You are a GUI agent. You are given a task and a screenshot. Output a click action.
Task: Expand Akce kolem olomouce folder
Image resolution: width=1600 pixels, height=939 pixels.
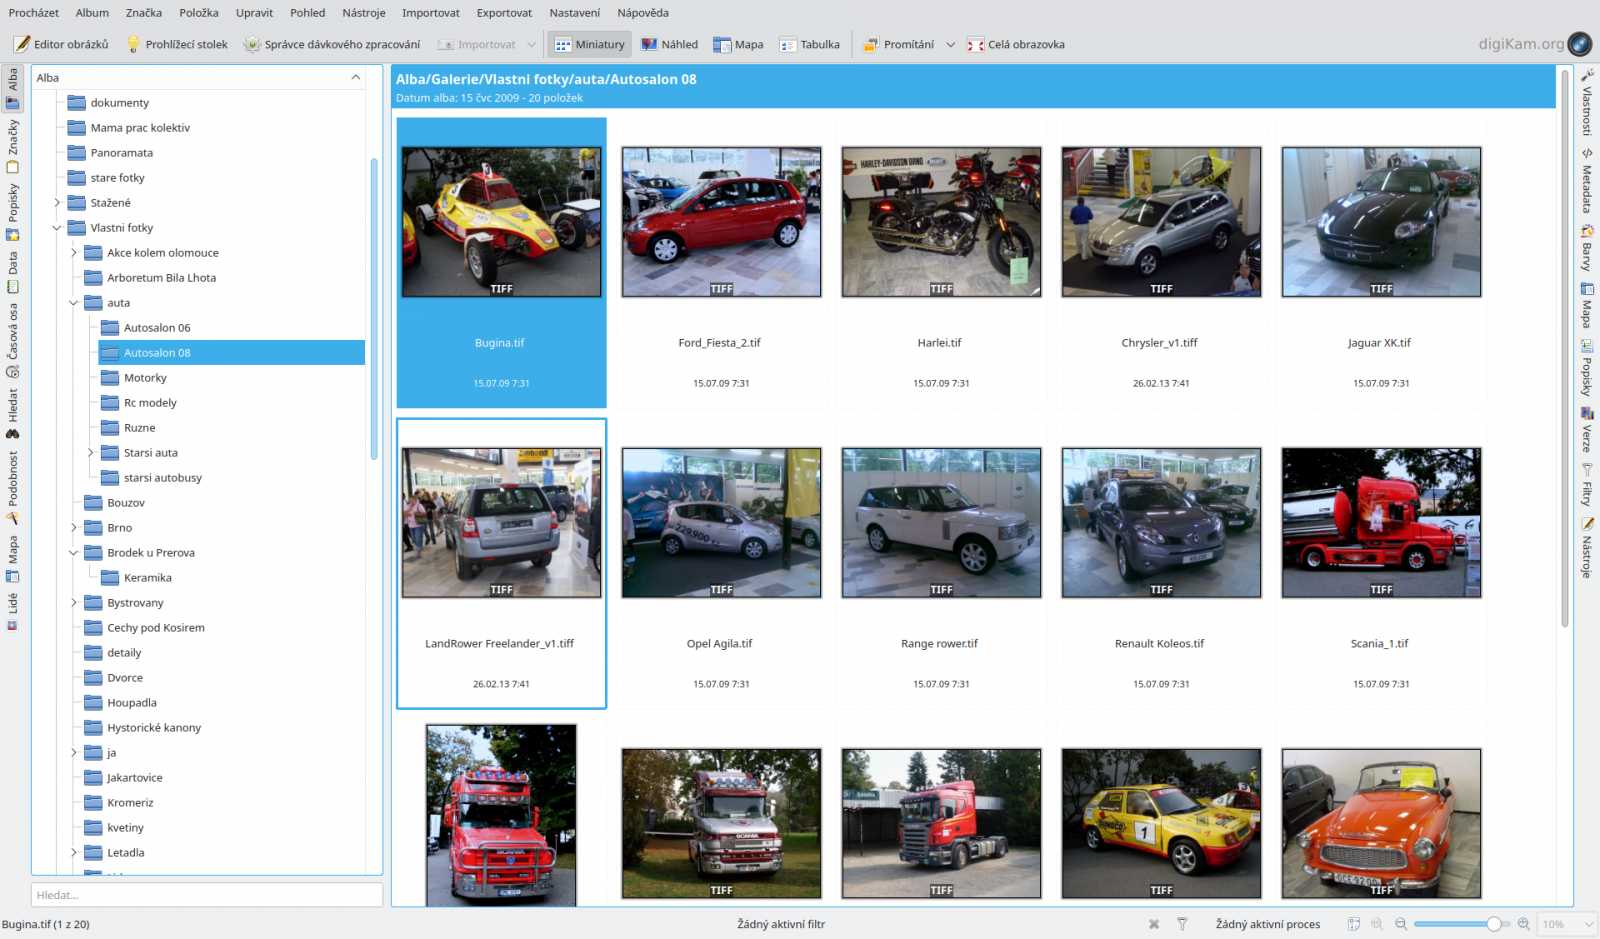tap(74, 253)
